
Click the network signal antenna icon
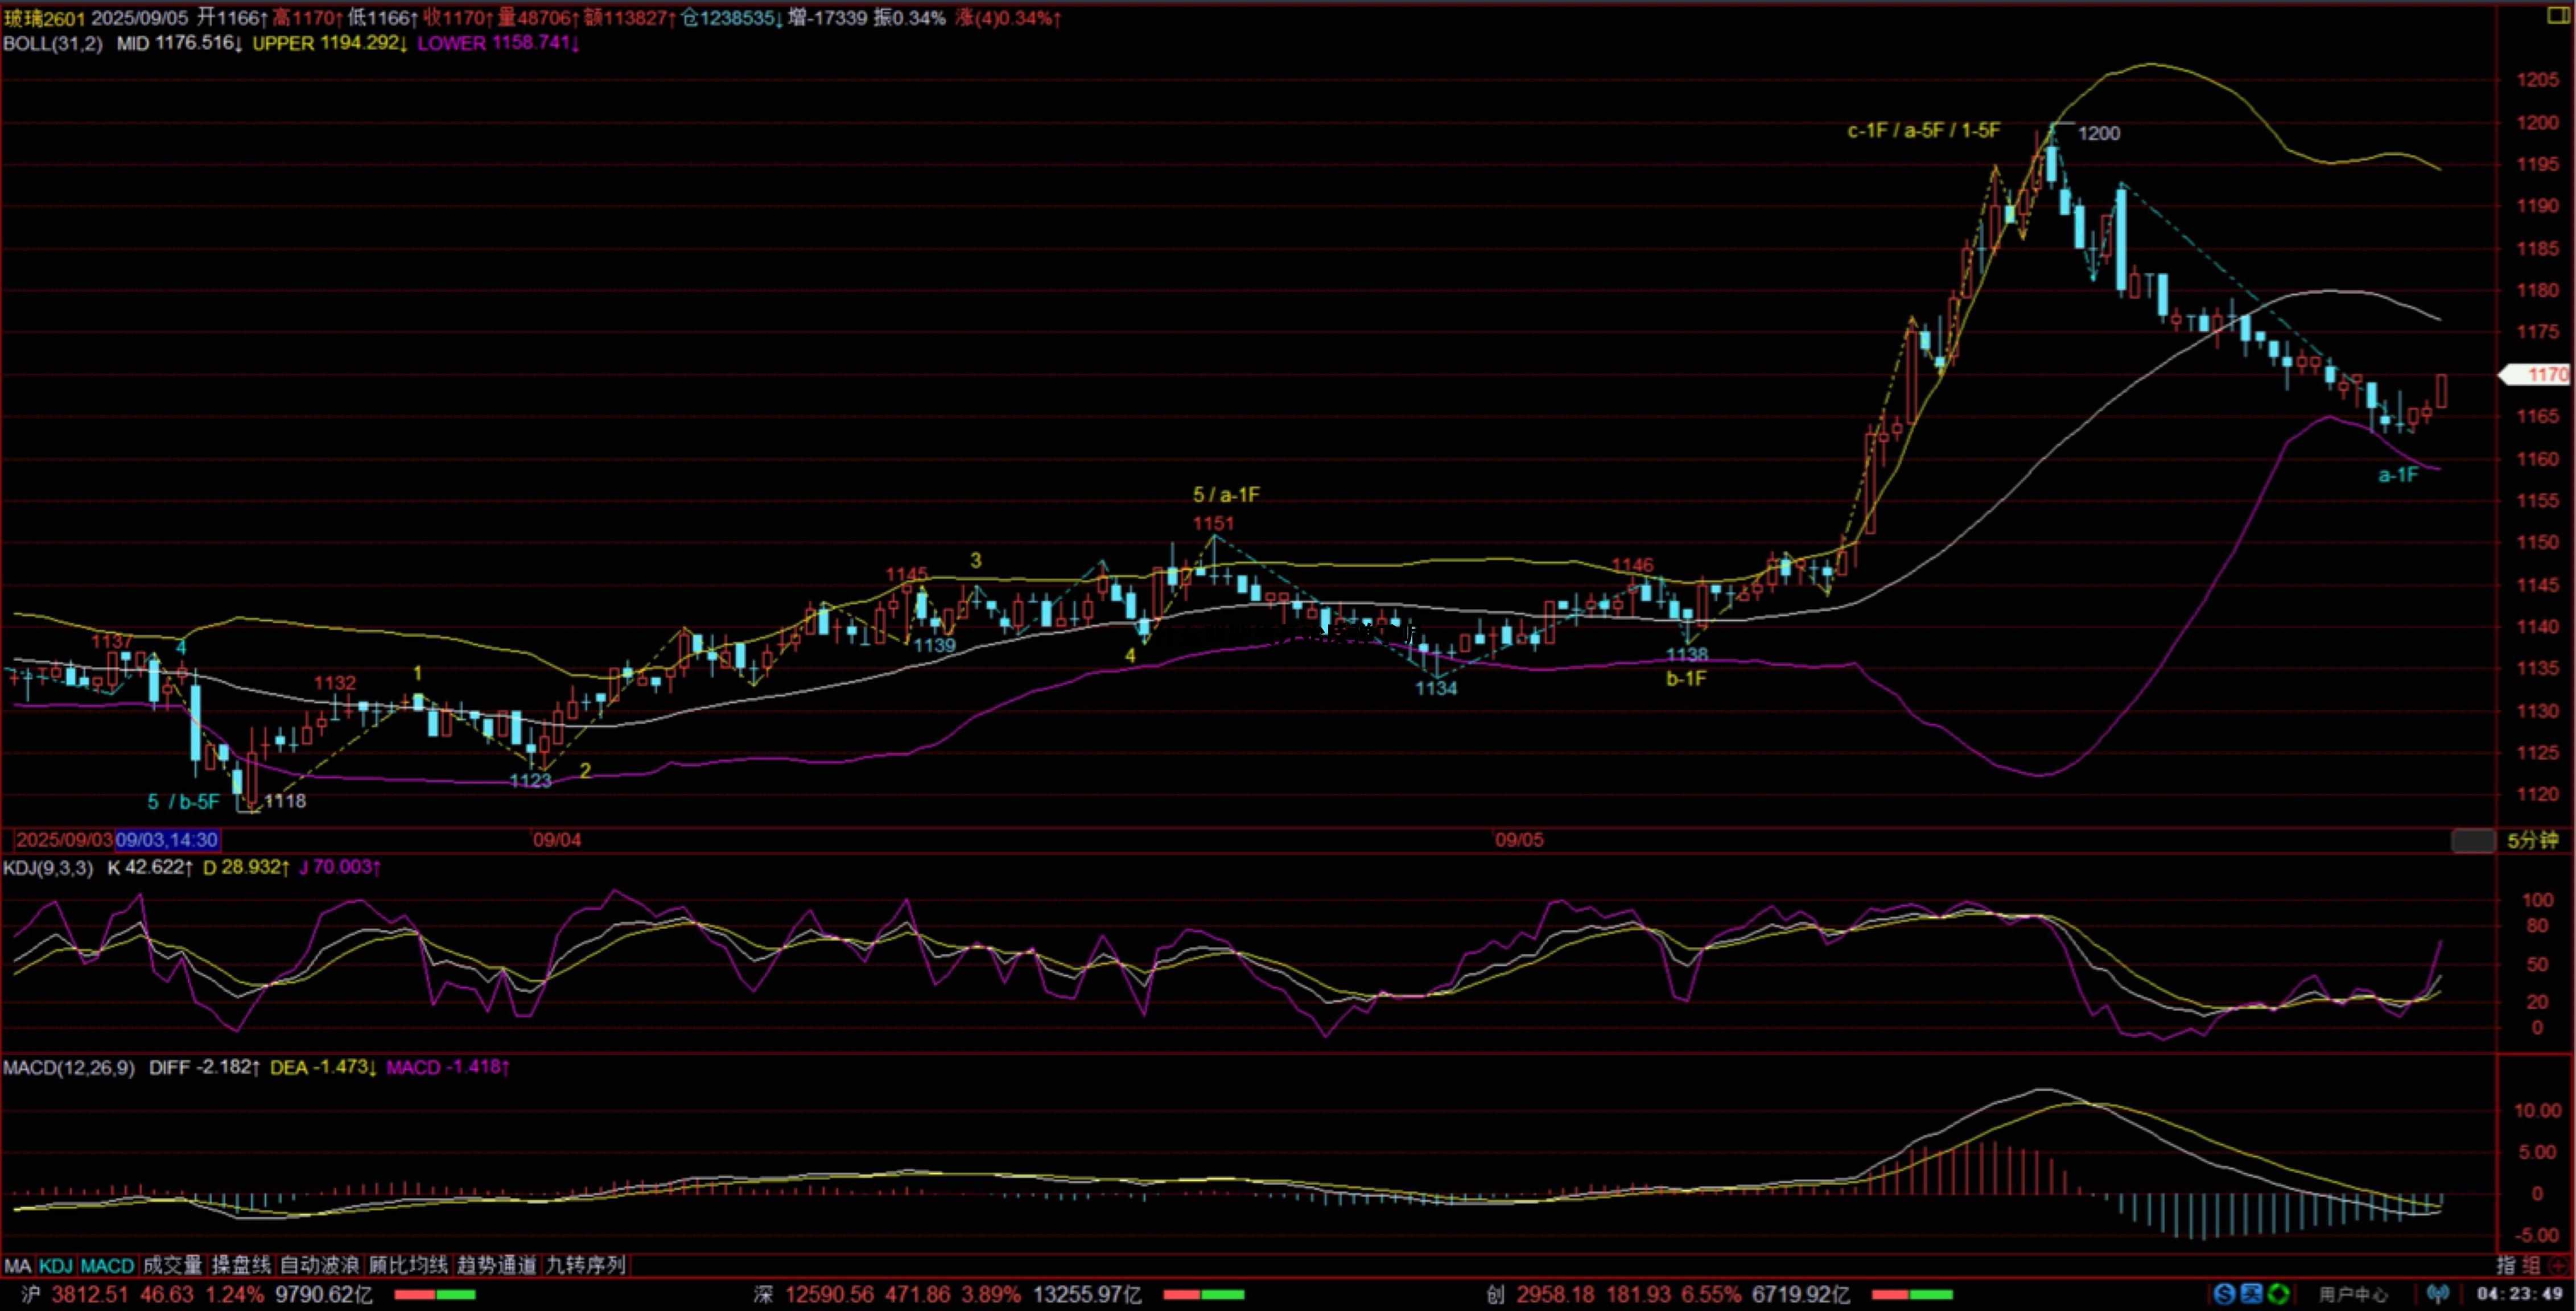(2438, 1294)
